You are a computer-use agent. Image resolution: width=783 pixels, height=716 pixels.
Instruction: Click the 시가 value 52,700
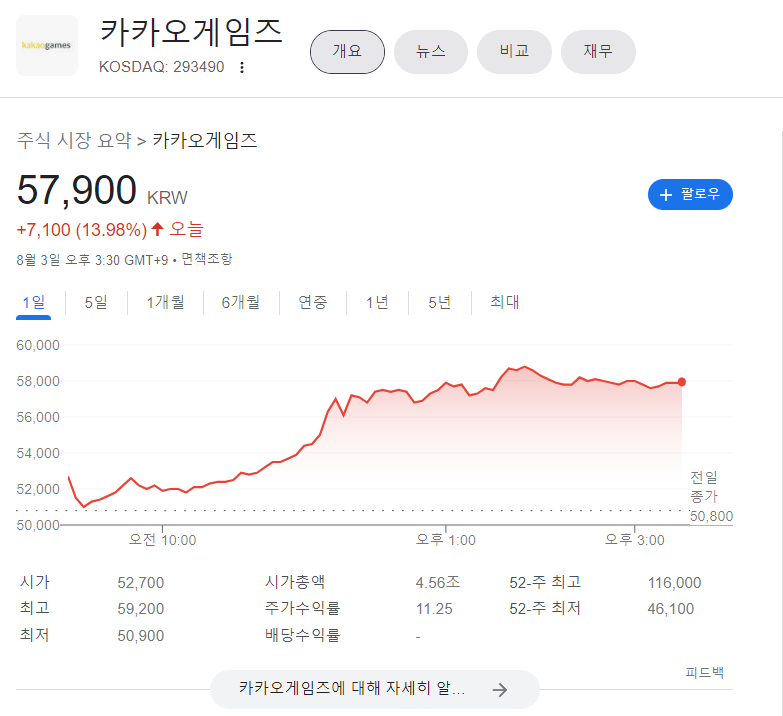coord(141,583)
